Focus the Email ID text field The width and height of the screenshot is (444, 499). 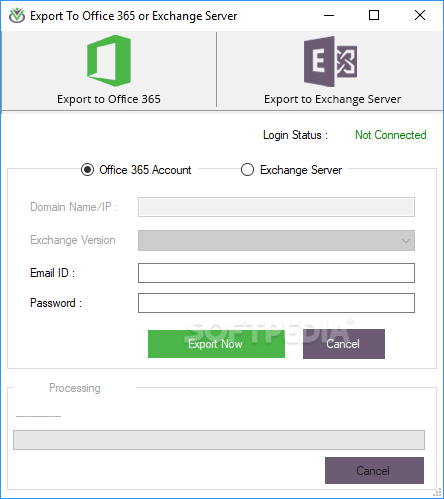tap(276, 273)
